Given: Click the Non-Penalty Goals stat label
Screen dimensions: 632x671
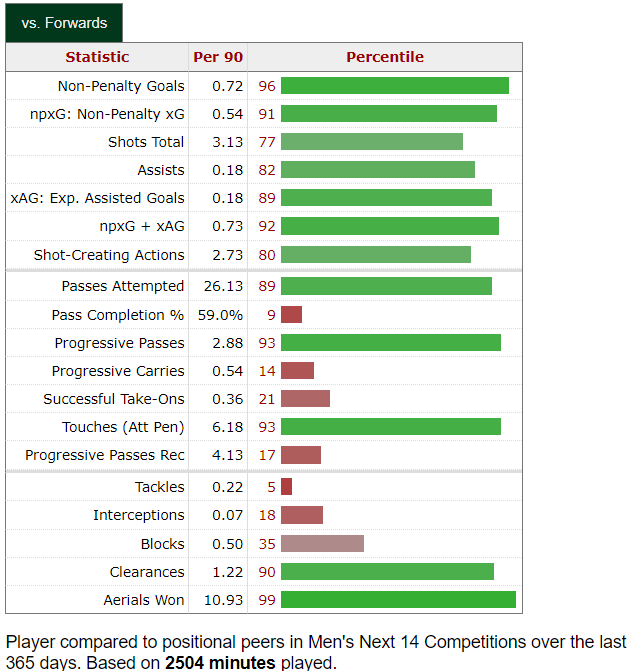Looking at the screenshot, I should (121, 86).
